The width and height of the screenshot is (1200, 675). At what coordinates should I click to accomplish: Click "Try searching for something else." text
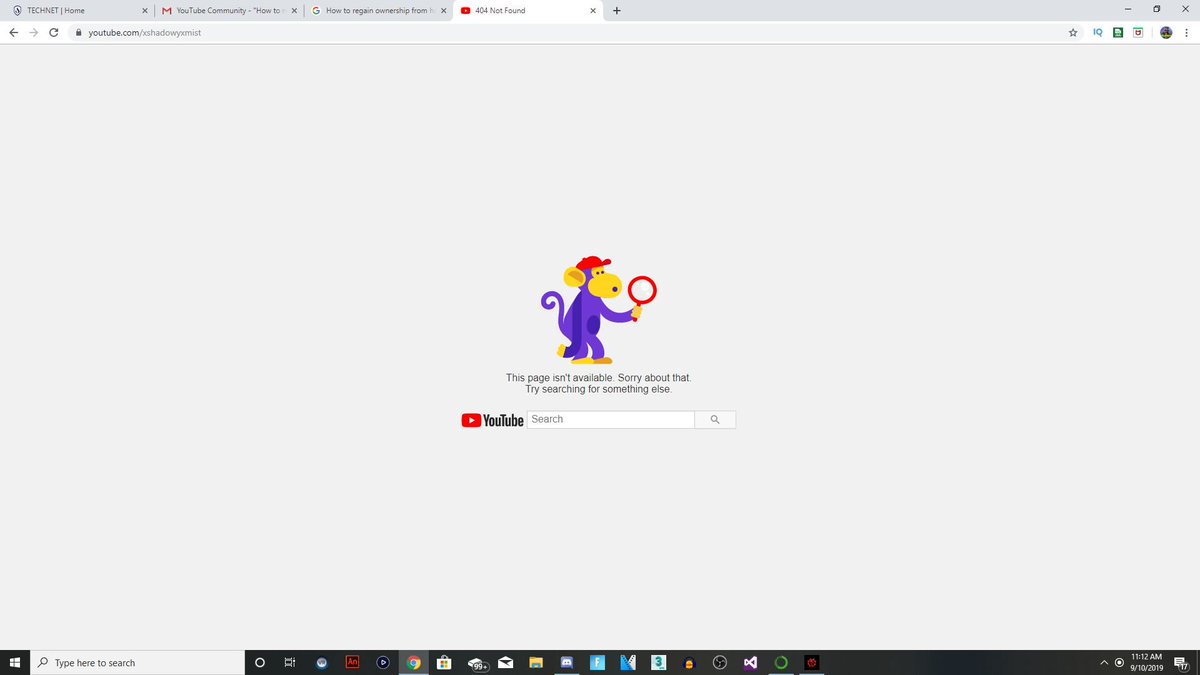[x=598, y=389]
